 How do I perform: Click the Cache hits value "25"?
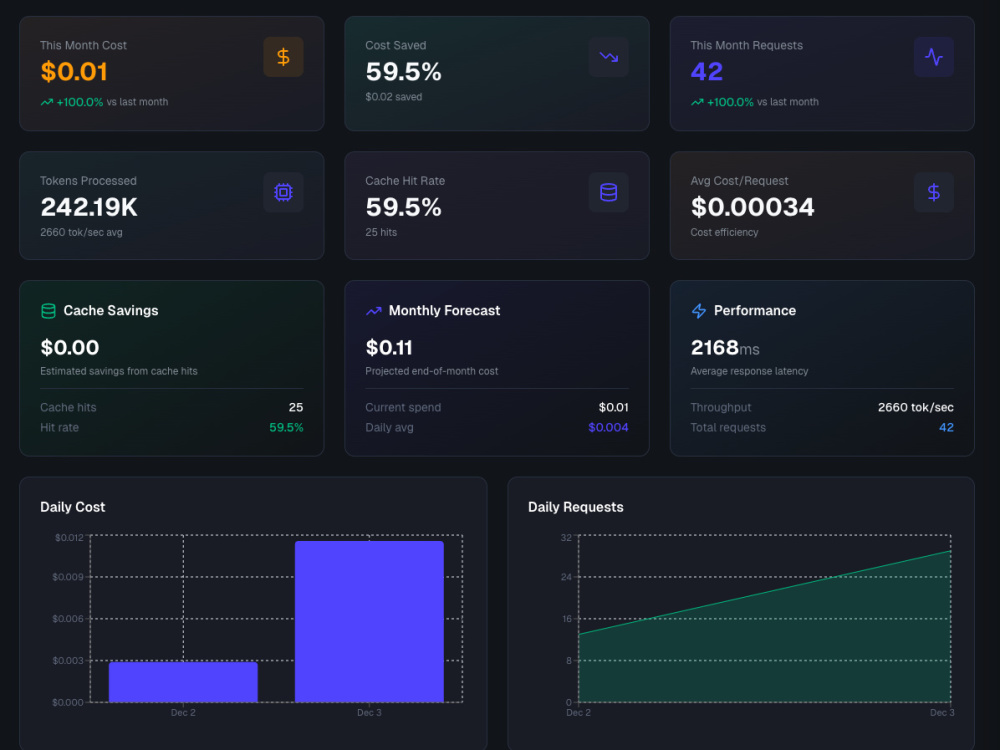296,408
